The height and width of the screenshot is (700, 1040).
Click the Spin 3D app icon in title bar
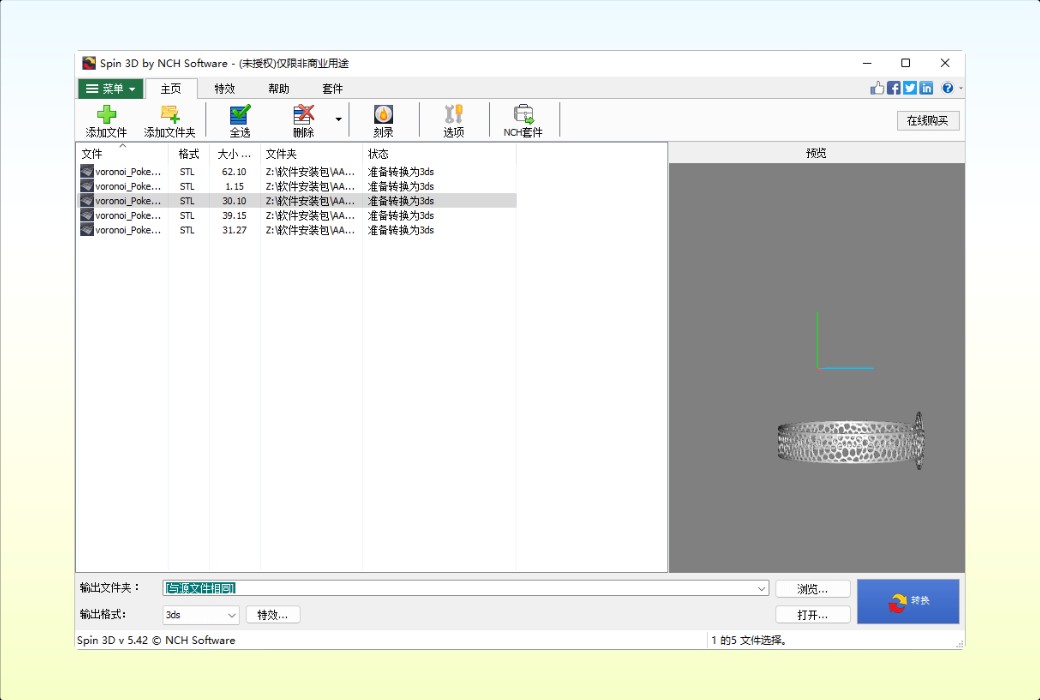[89, 63]
